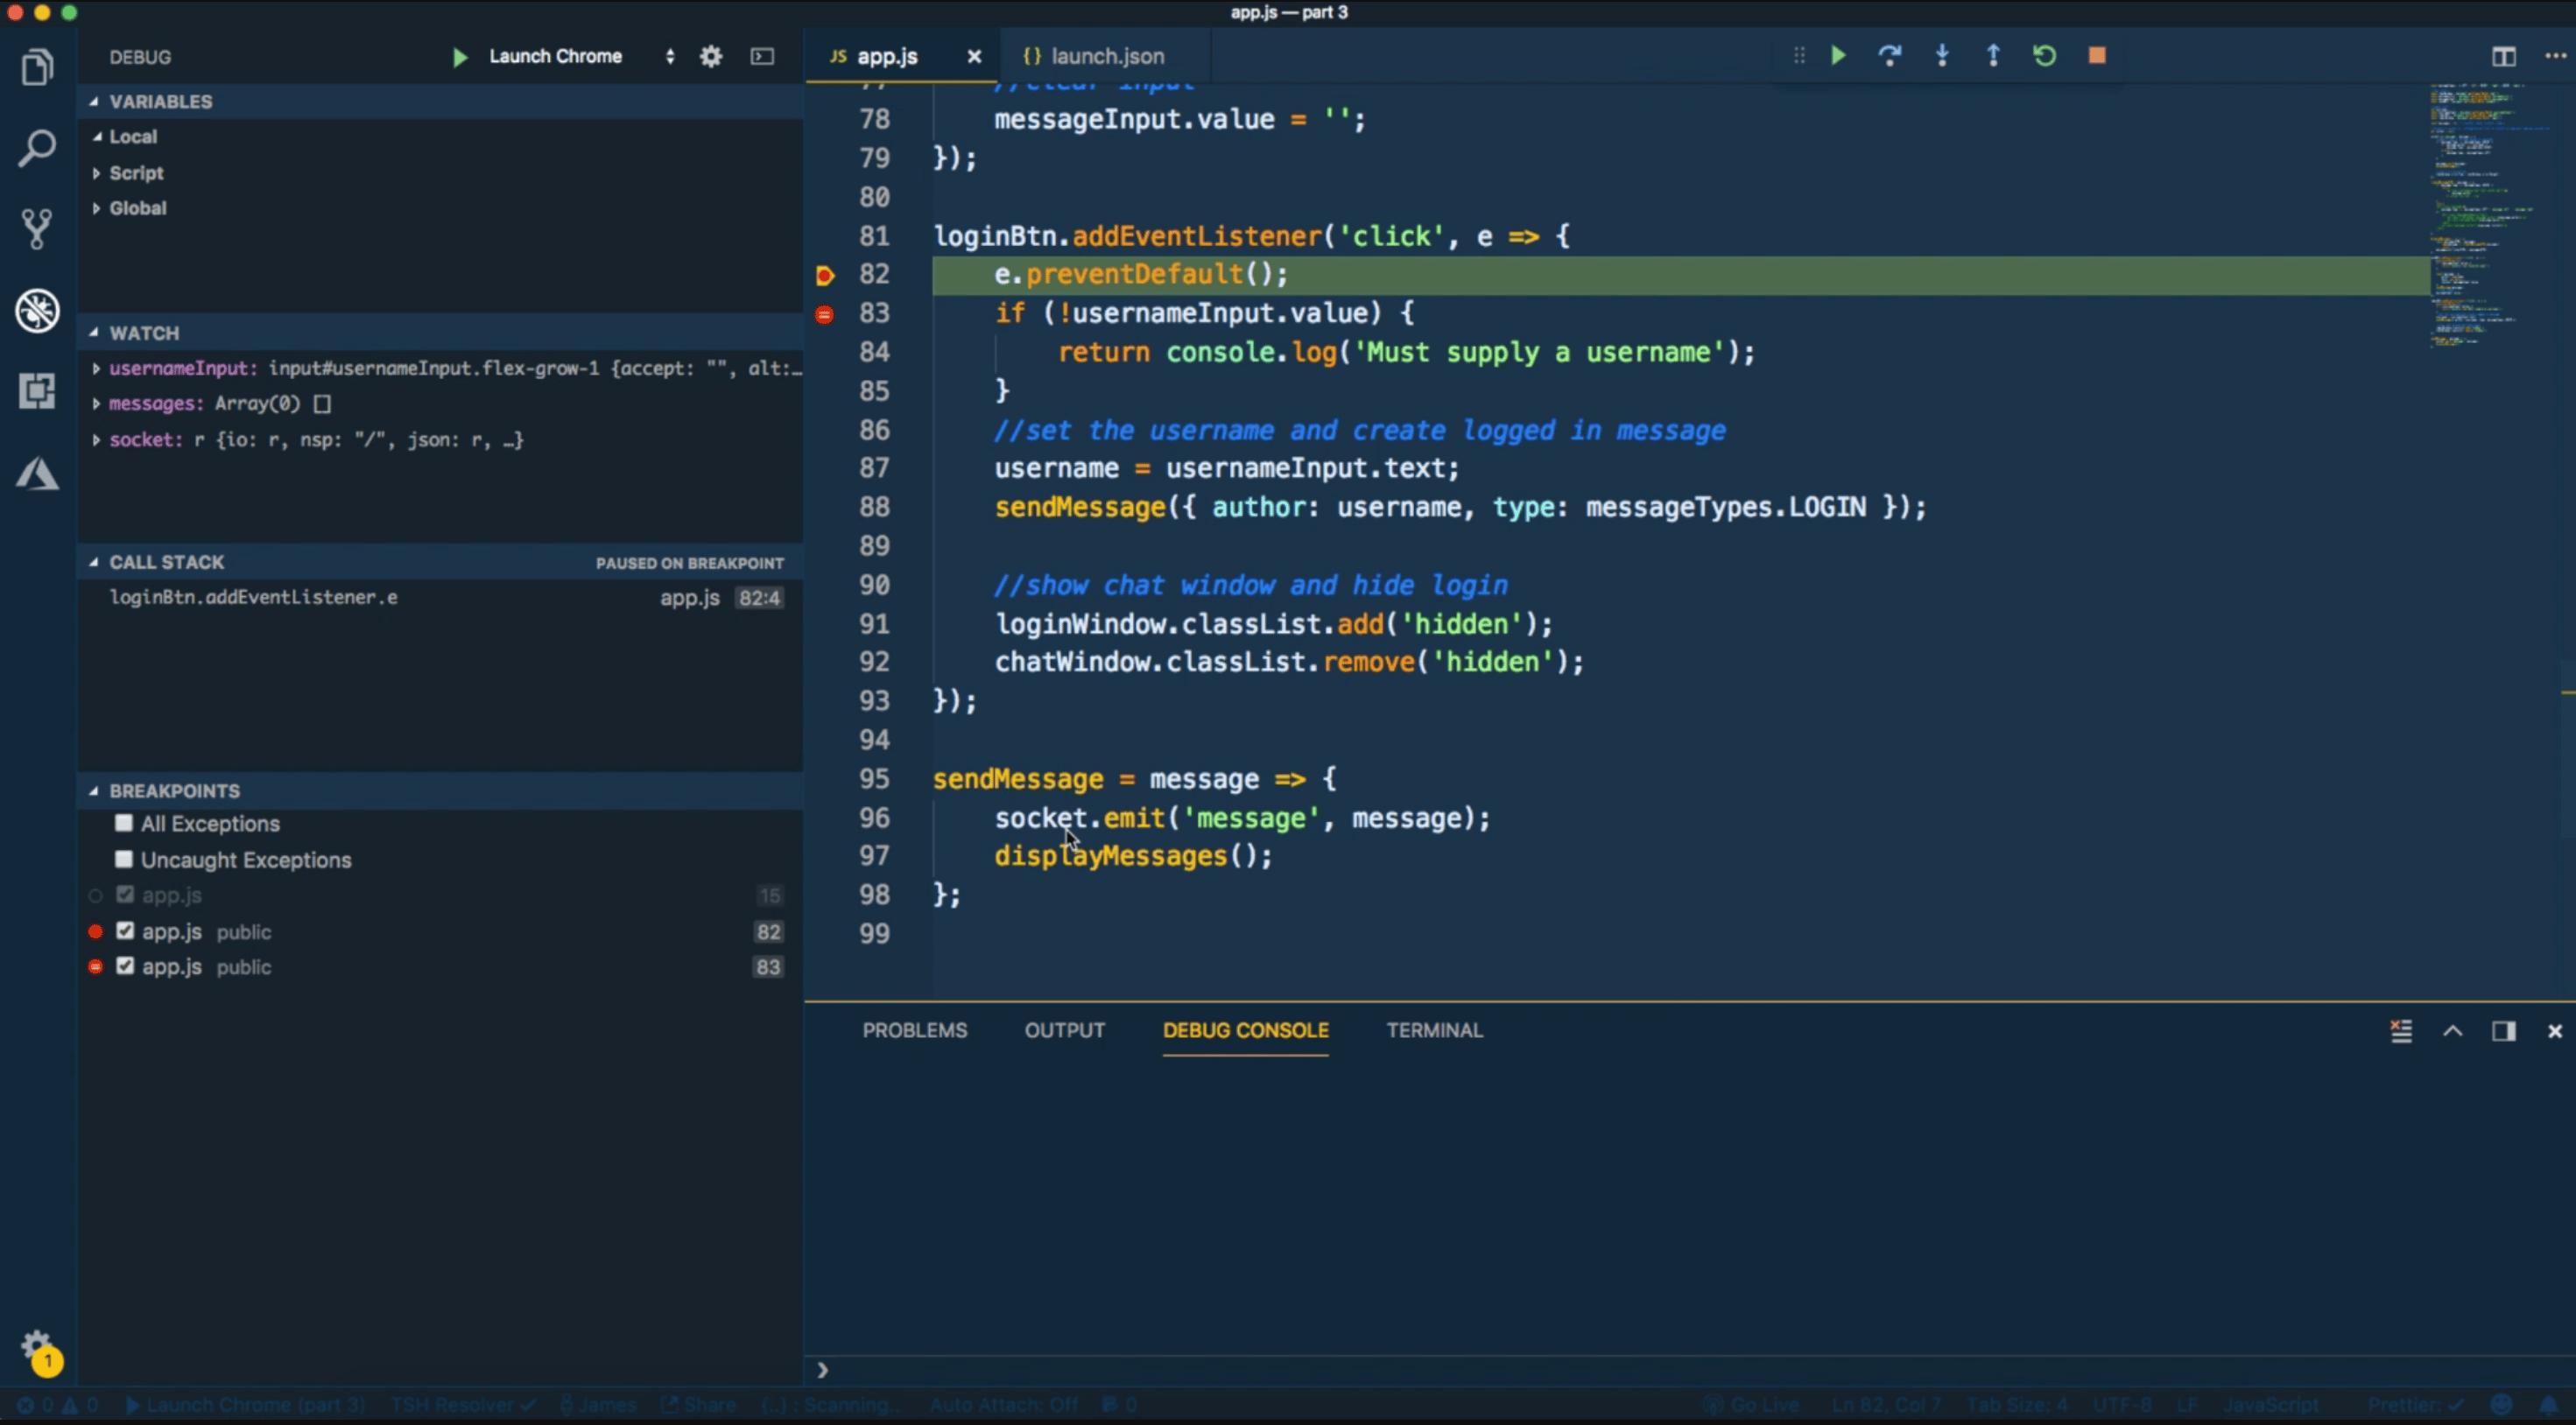Click the code minimap overview

pos(2490,215)
